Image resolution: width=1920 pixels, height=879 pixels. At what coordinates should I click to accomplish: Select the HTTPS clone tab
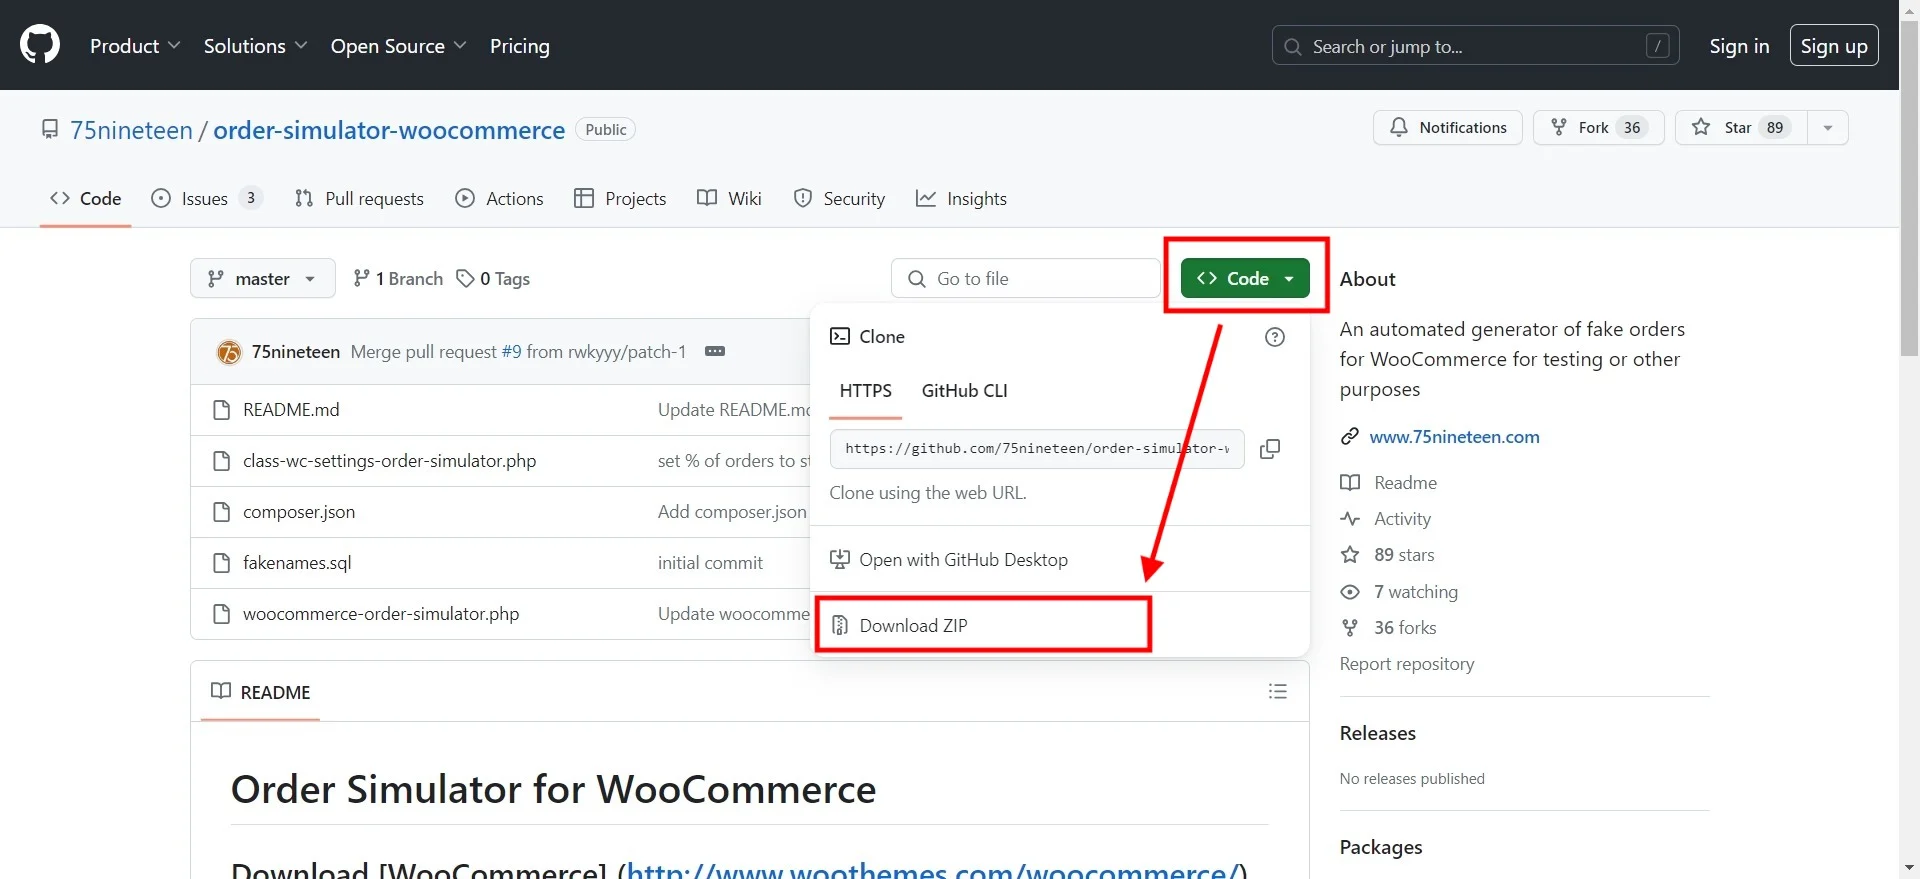click(x=866, y=391)
